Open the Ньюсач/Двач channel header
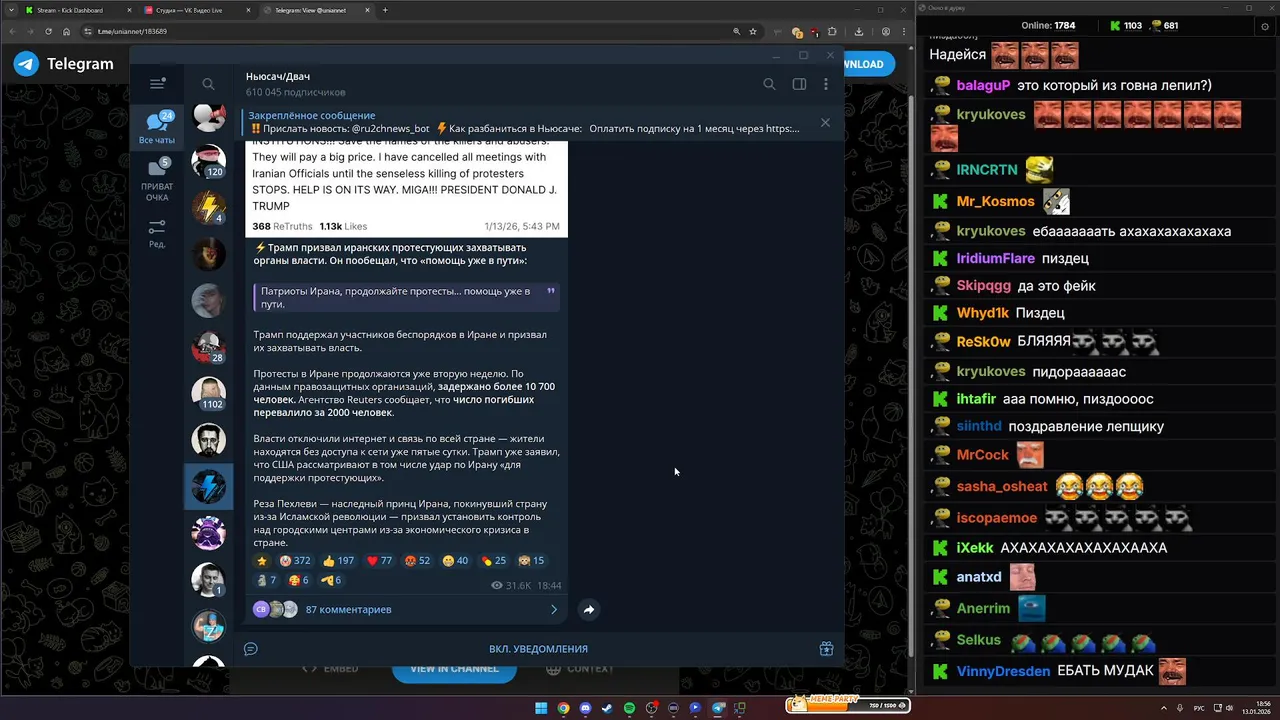Viewport: 1280px width, 720px height. (x=296, y=84)
